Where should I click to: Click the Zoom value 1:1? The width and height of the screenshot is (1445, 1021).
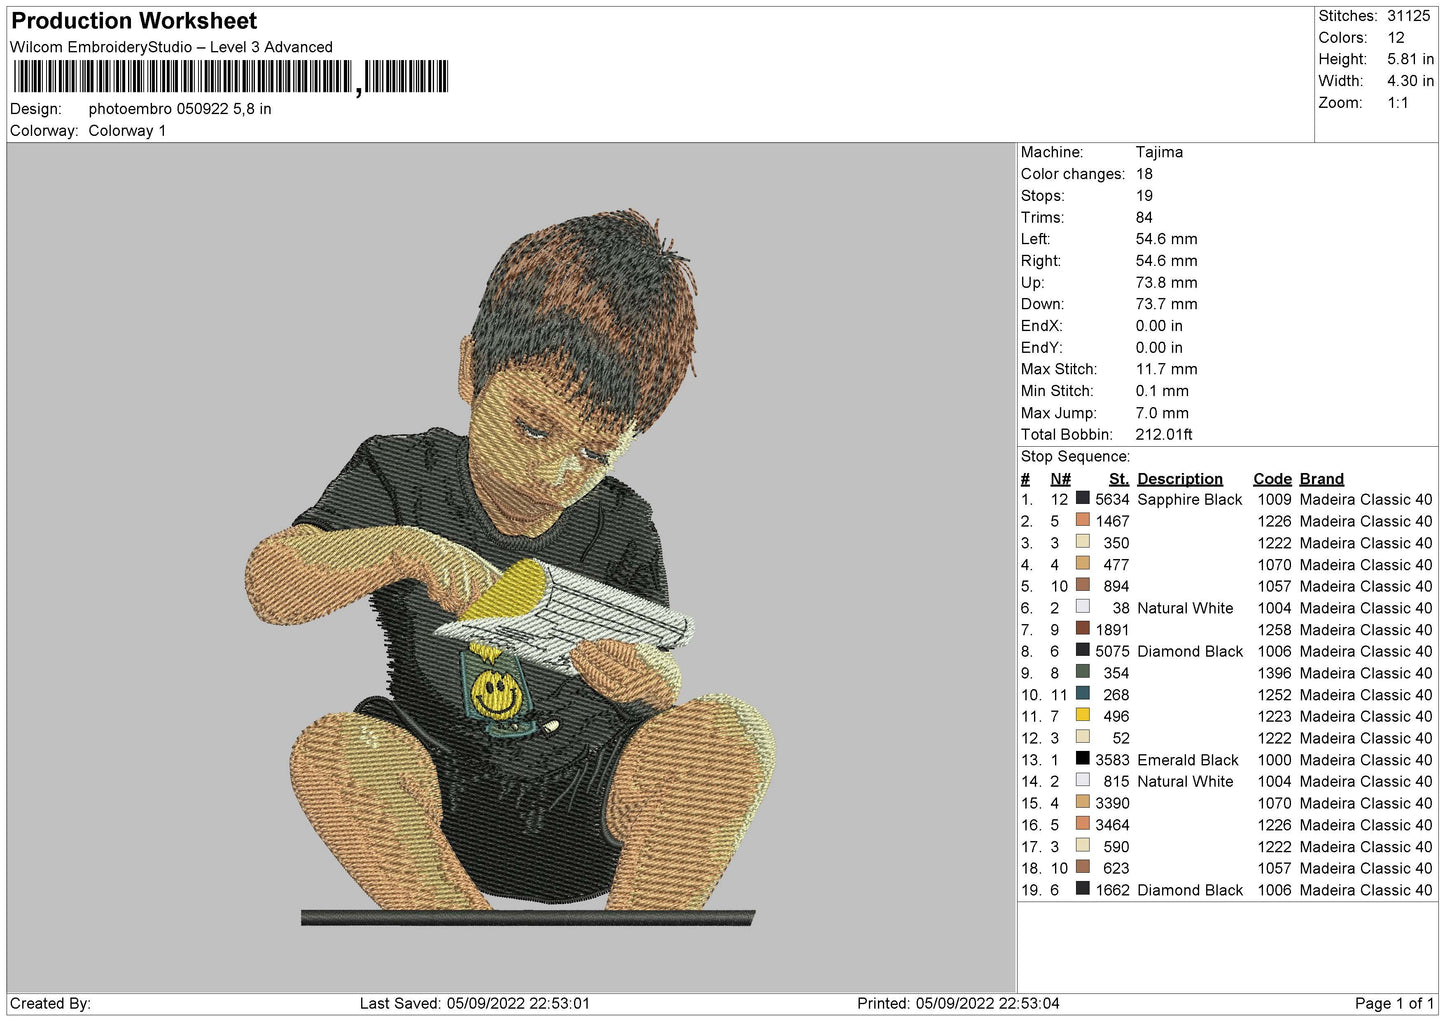coord(1398,103)
